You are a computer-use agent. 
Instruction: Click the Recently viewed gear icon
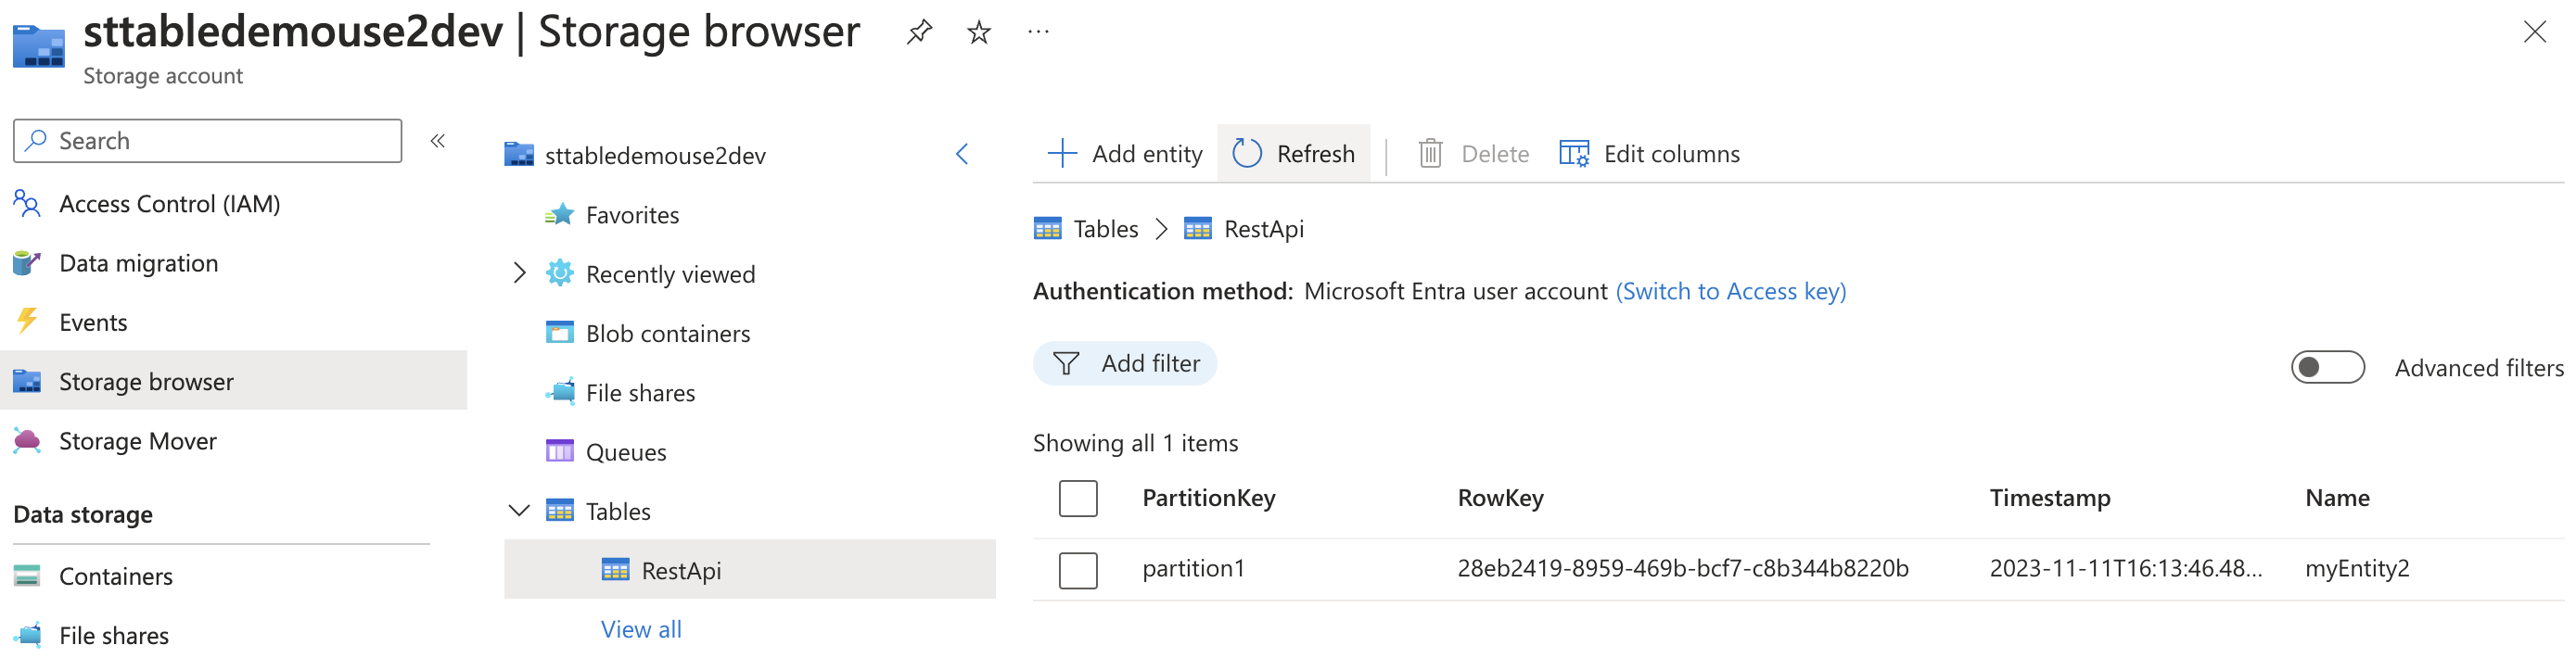[560, 273]
